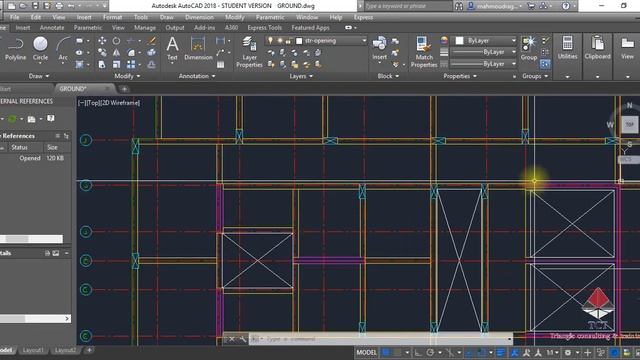Screen dimensions: 640x360
Task: Select the Mirror tool in Modify panel
Action: click(x=116, y=52)
